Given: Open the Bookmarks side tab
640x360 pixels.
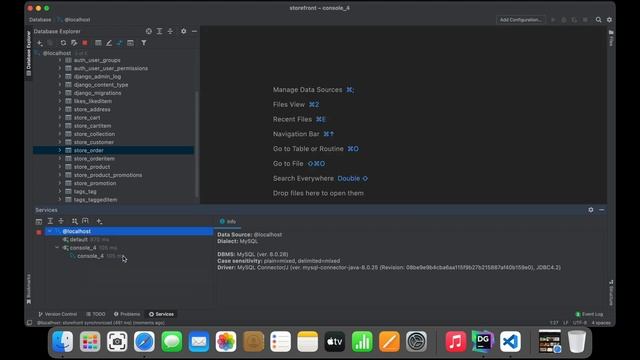Looking at the screenshot, I should click(29, 289).
